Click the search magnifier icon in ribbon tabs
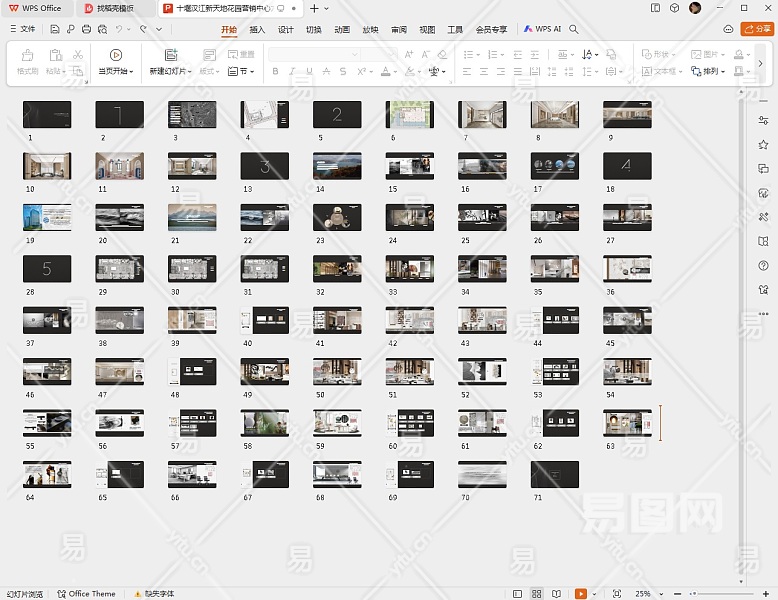The height and width of the screenshot is (600, 778). [574, 30]
